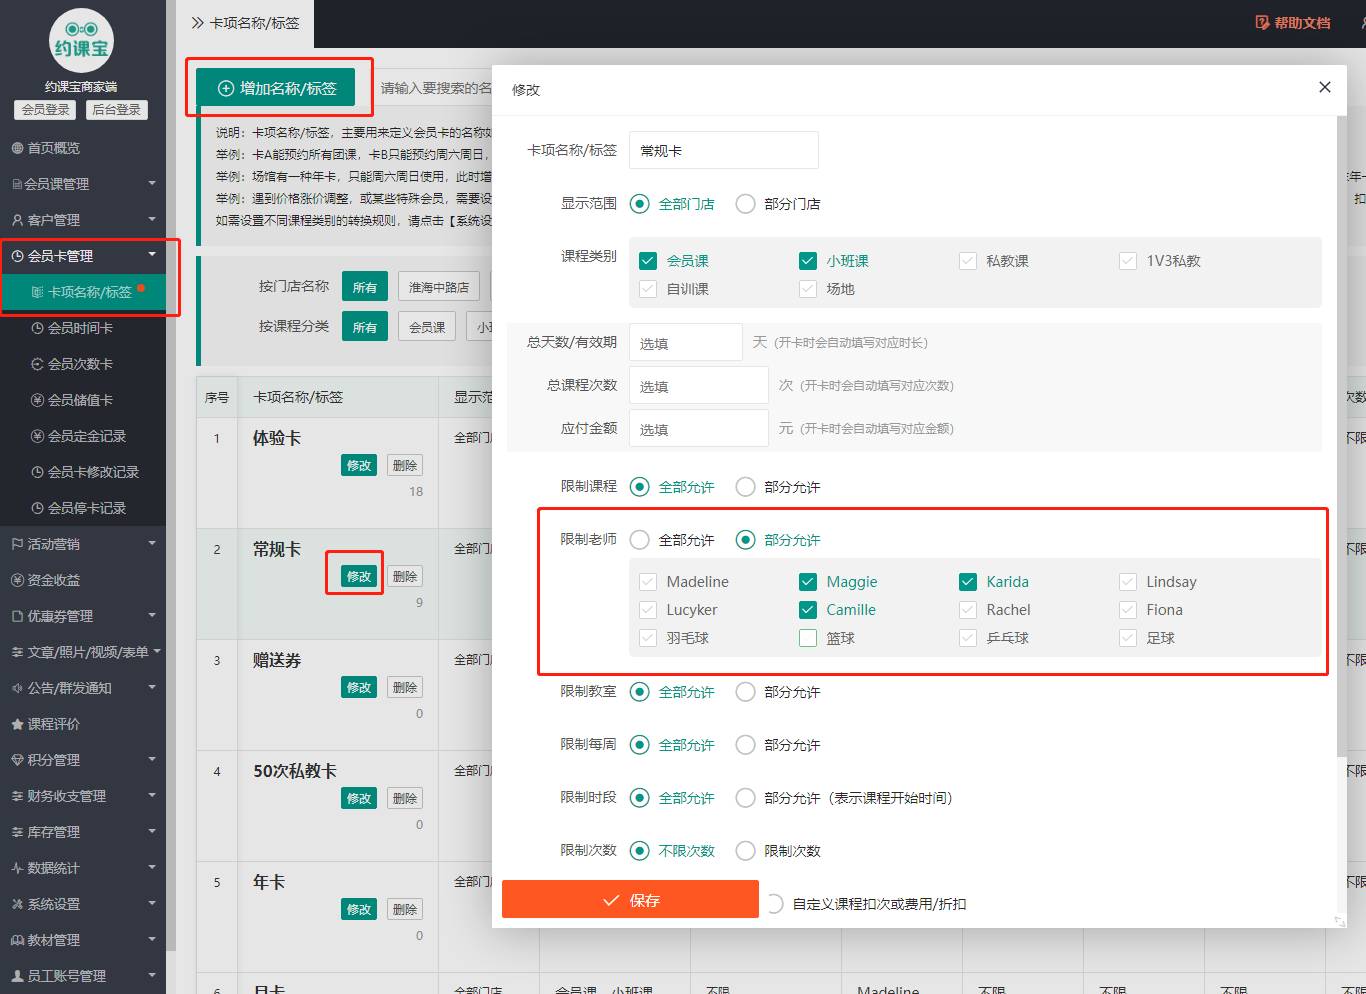Screen dimensions: 1366x994
Task: Click the orange 保存 button
Action: 630,899
